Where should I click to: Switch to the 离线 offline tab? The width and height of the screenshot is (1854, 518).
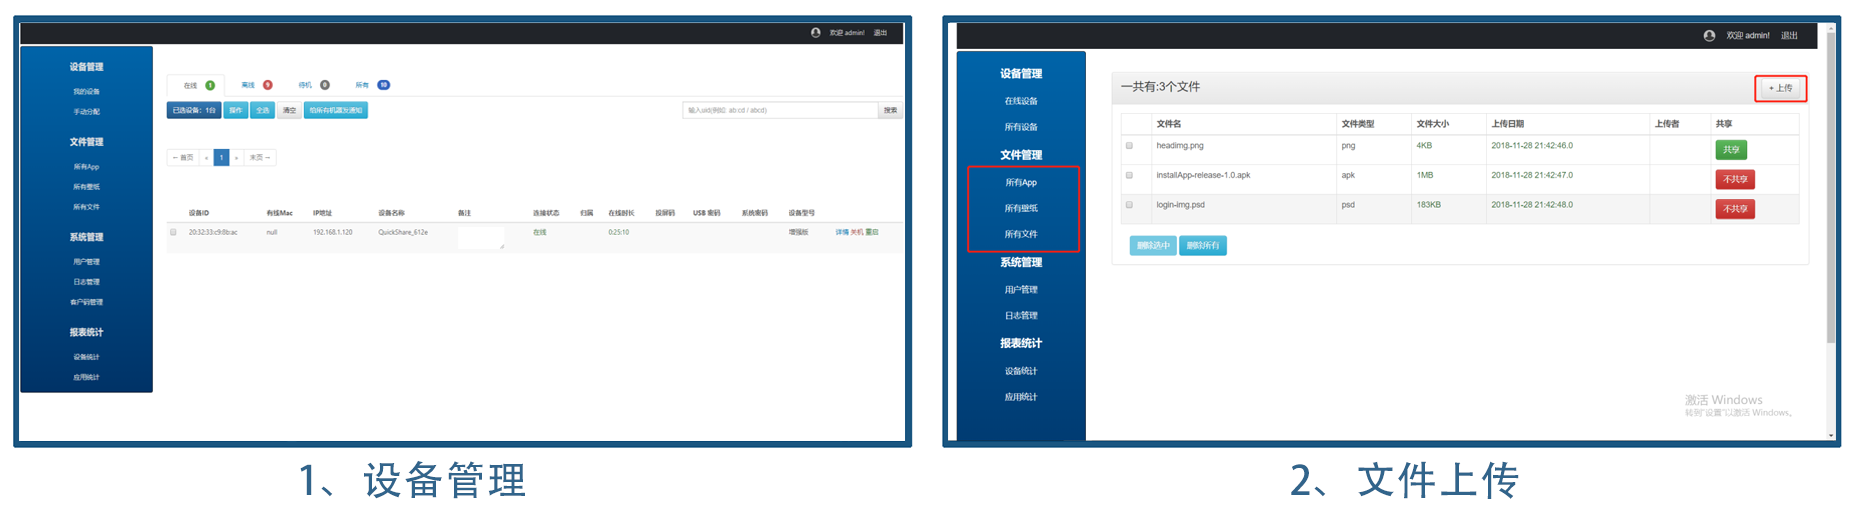[x=248, y=85]
